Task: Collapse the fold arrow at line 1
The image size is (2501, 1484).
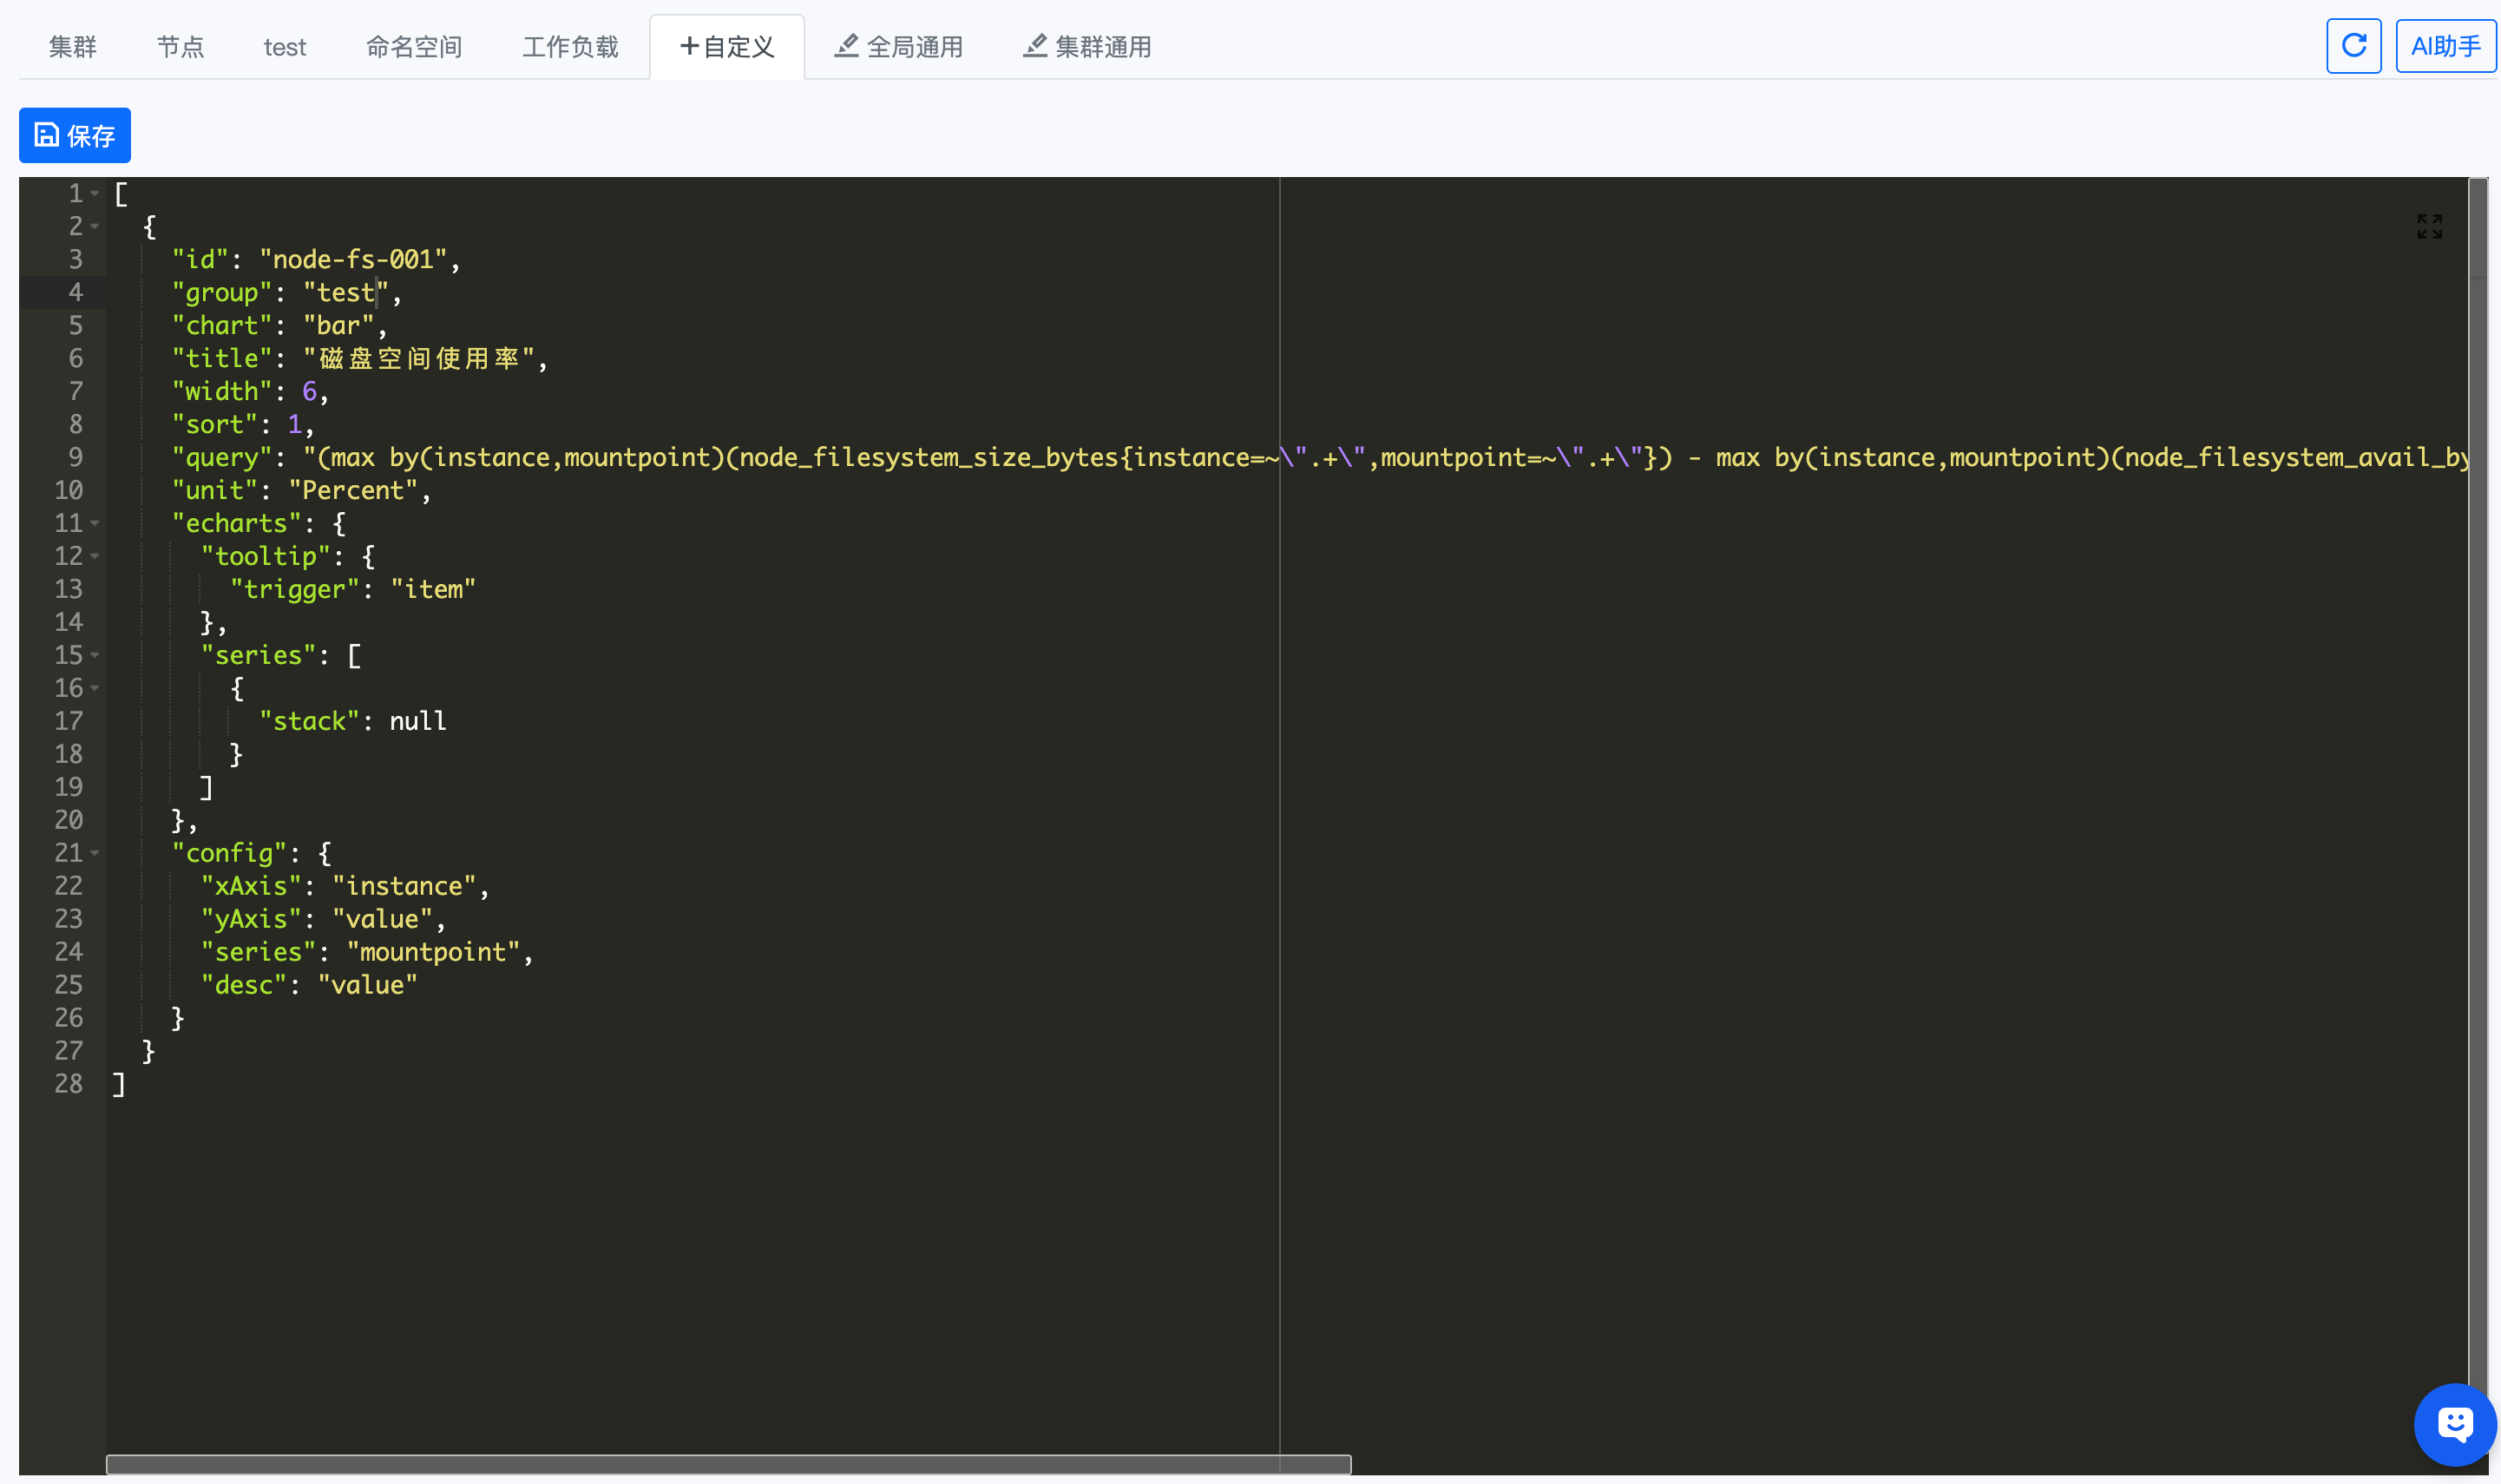Action: pyautogui.click(x=95, y=193)
